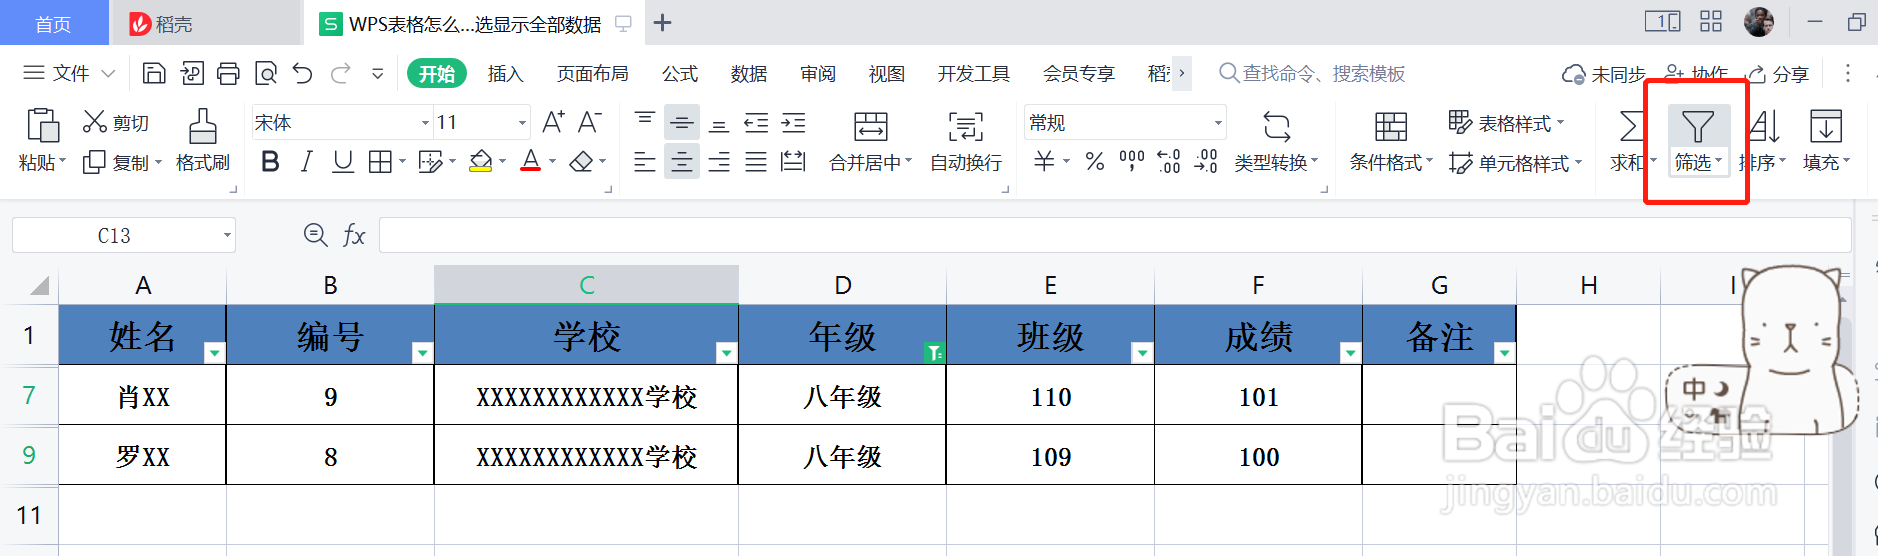Center text horizontally
This screenshot has height=556, width=1878.
tap(682, 162)
